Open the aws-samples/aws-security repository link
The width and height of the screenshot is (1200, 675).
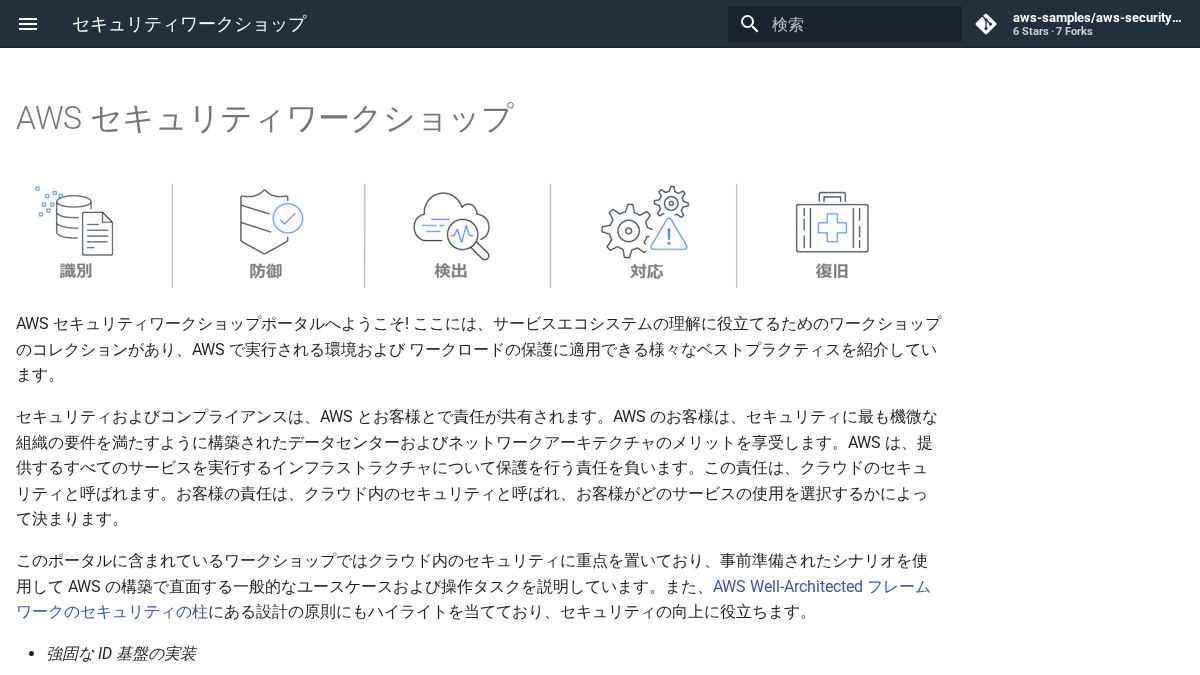click(x=1081, y=24)
